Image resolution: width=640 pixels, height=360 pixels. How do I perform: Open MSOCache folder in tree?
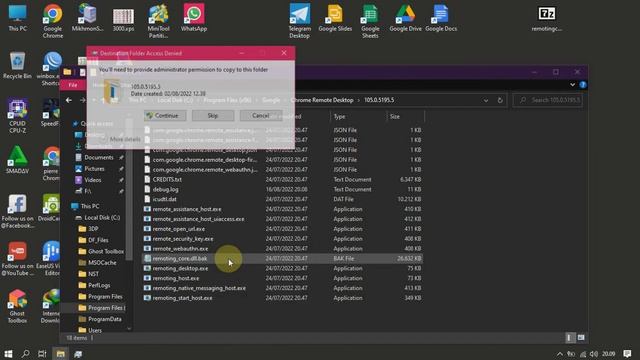tap(102, 263)
